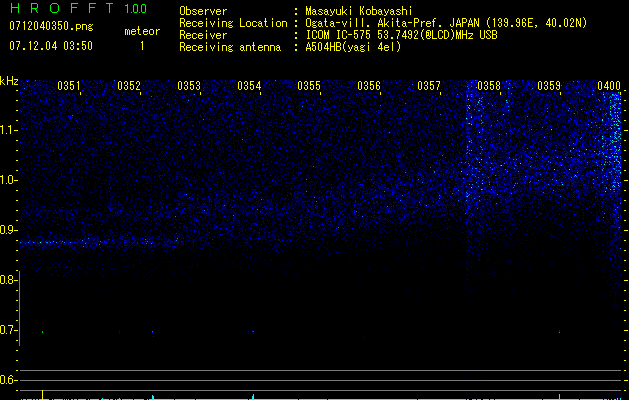Click the 0.6 kHz axis label
Image resolution: width=629 pixels, height=400 pixels.
(8, 380)
